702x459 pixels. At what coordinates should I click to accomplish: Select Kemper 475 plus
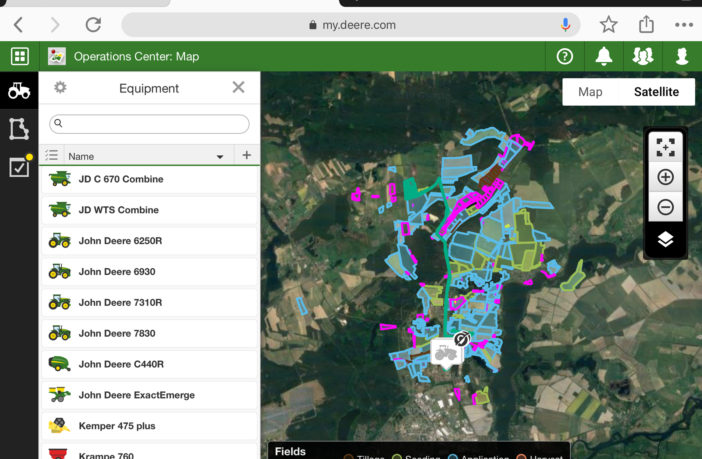click(x=150, y=426)
